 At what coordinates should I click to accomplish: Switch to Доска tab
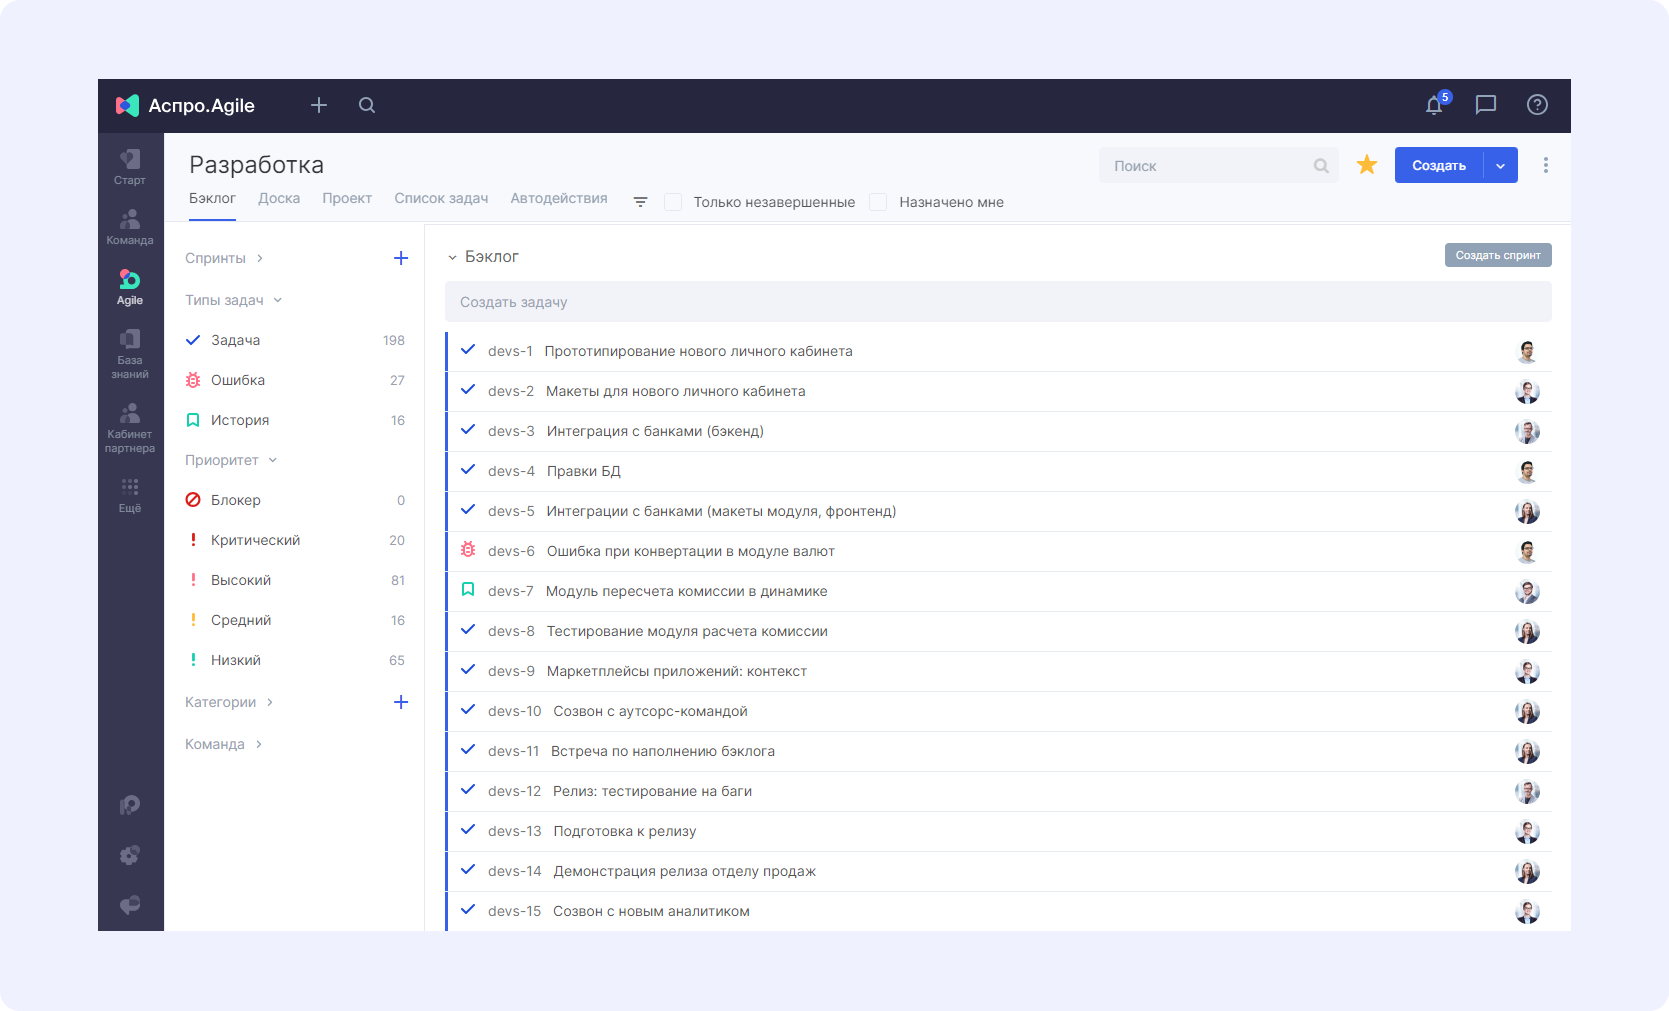coord(279,198)
